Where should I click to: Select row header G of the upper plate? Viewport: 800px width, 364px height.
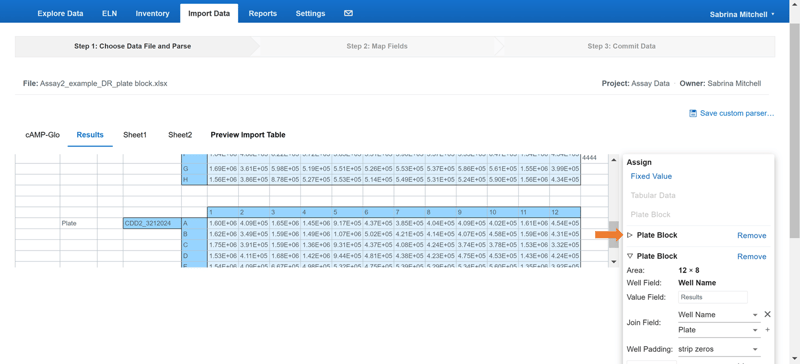coord(194,169)
